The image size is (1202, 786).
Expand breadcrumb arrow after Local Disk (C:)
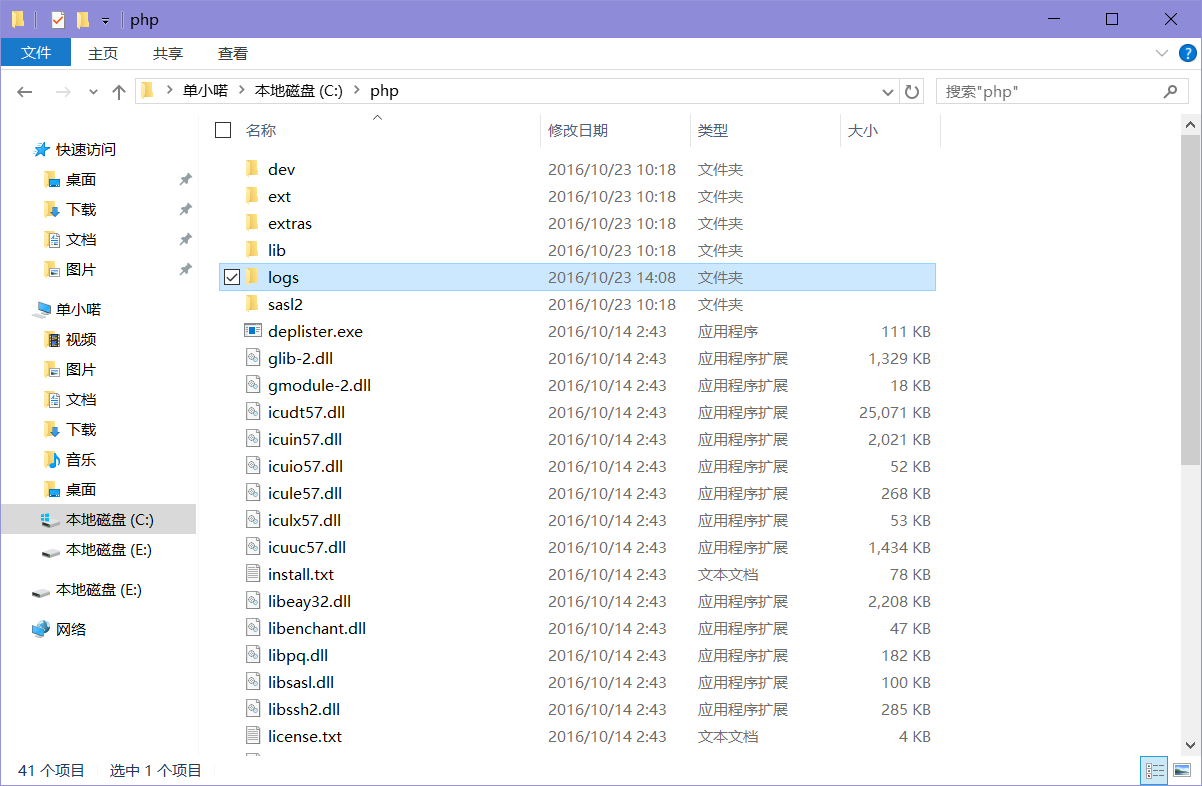point(357,91)
